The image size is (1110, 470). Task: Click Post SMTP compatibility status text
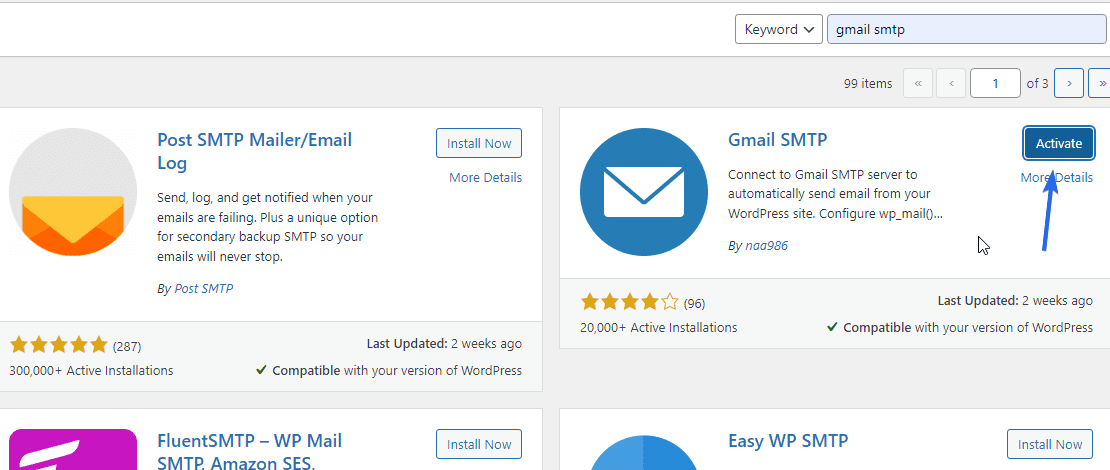389,370
